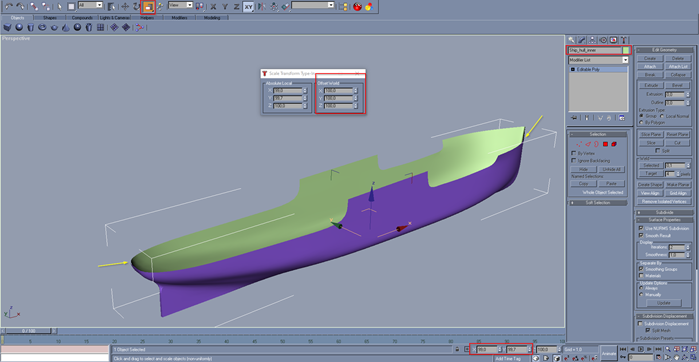Image resolution: width=699 pixels, height=362 pixels.
Task: Click Configure Modifier Sets icon
Action: point(622,118)
